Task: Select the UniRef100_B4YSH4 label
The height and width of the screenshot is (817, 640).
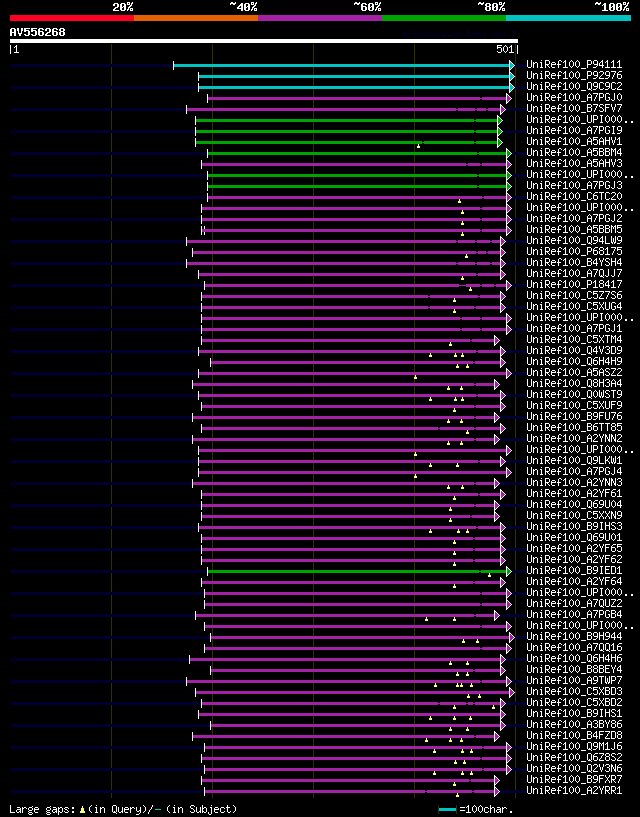Action: [574, 263]
